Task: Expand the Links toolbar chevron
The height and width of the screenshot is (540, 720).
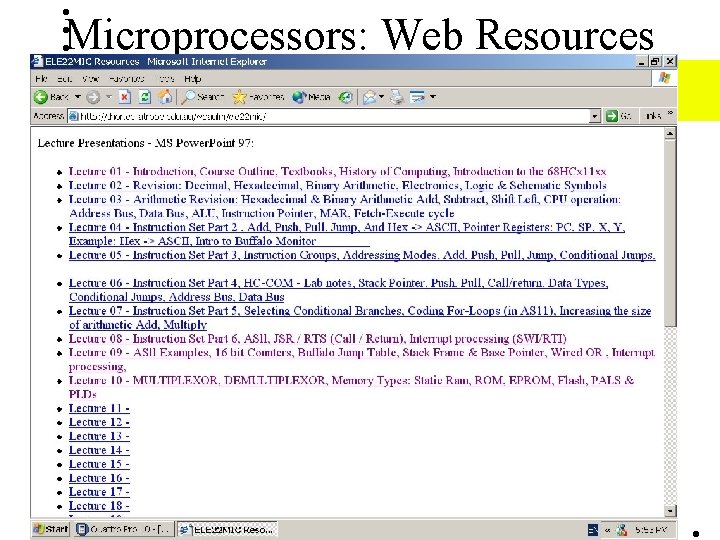Action: click(670, 113)
